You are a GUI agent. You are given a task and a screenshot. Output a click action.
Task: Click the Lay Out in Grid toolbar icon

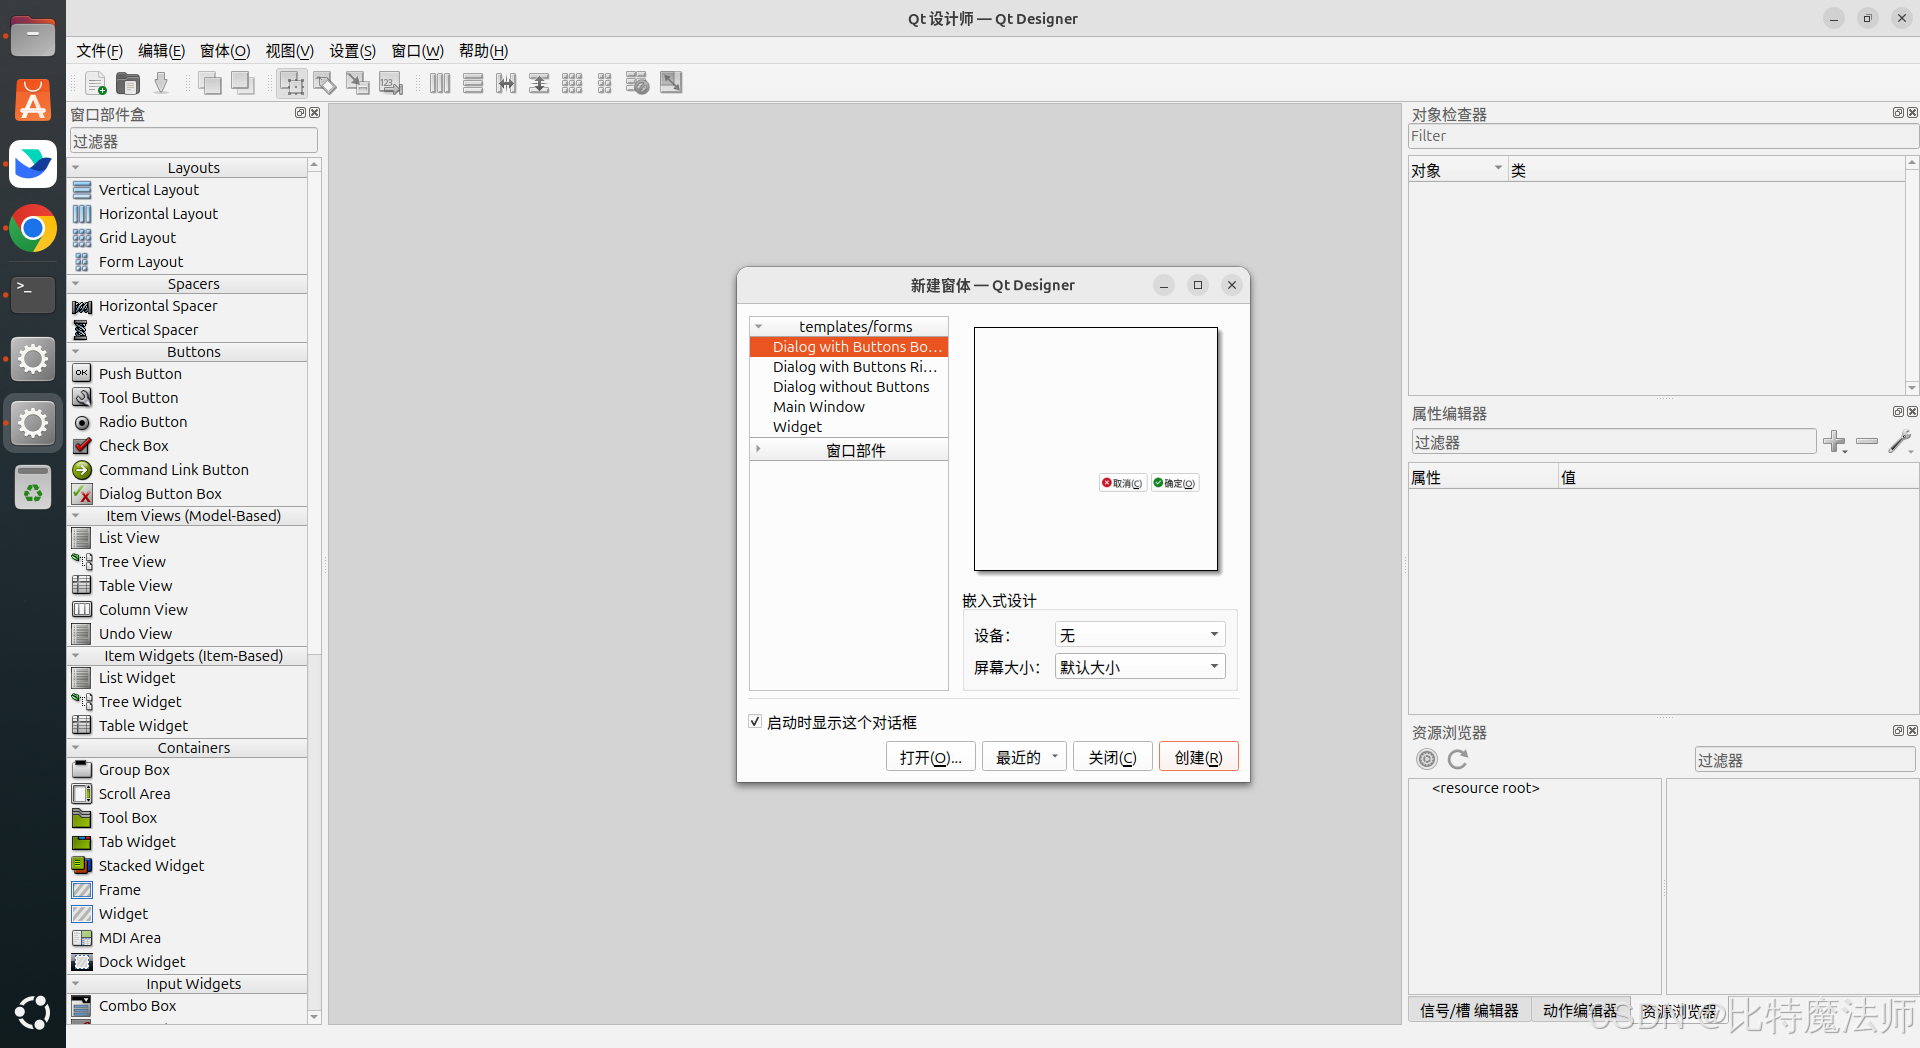(x=572, y=83)
